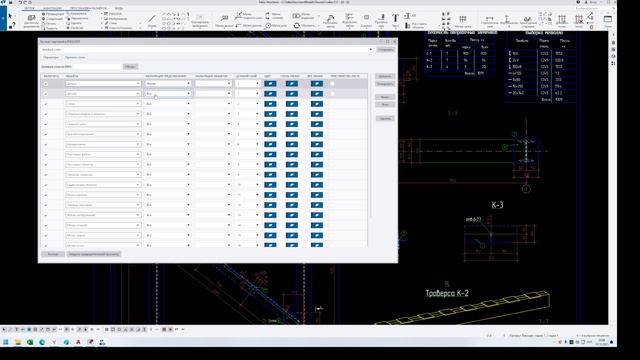
Task: Click the topmost button right of the table
Action: [x=385, y=76]
